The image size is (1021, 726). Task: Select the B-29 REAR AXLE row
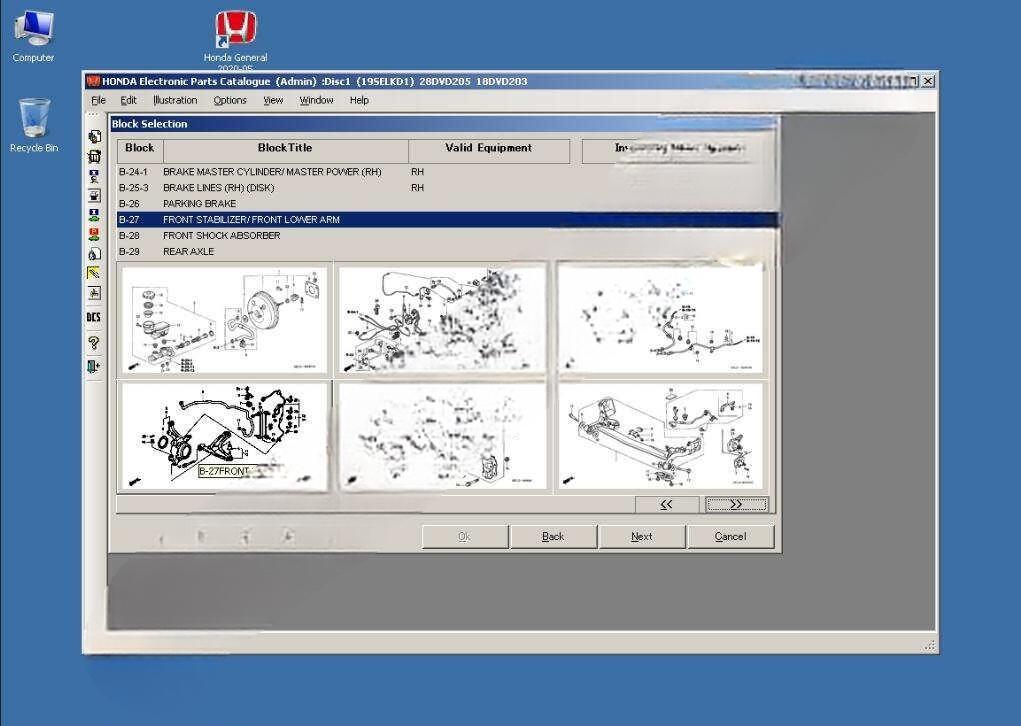pos(447,251)
